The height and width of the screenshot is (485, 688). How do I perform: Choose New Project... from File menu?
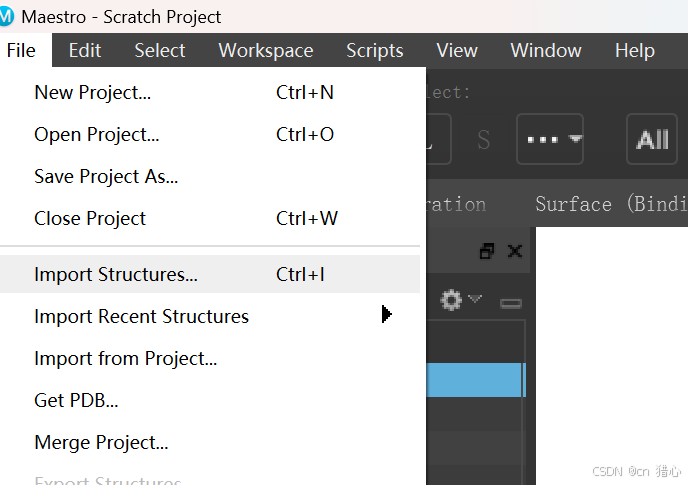pyautogui.click(x=210, y=93)
